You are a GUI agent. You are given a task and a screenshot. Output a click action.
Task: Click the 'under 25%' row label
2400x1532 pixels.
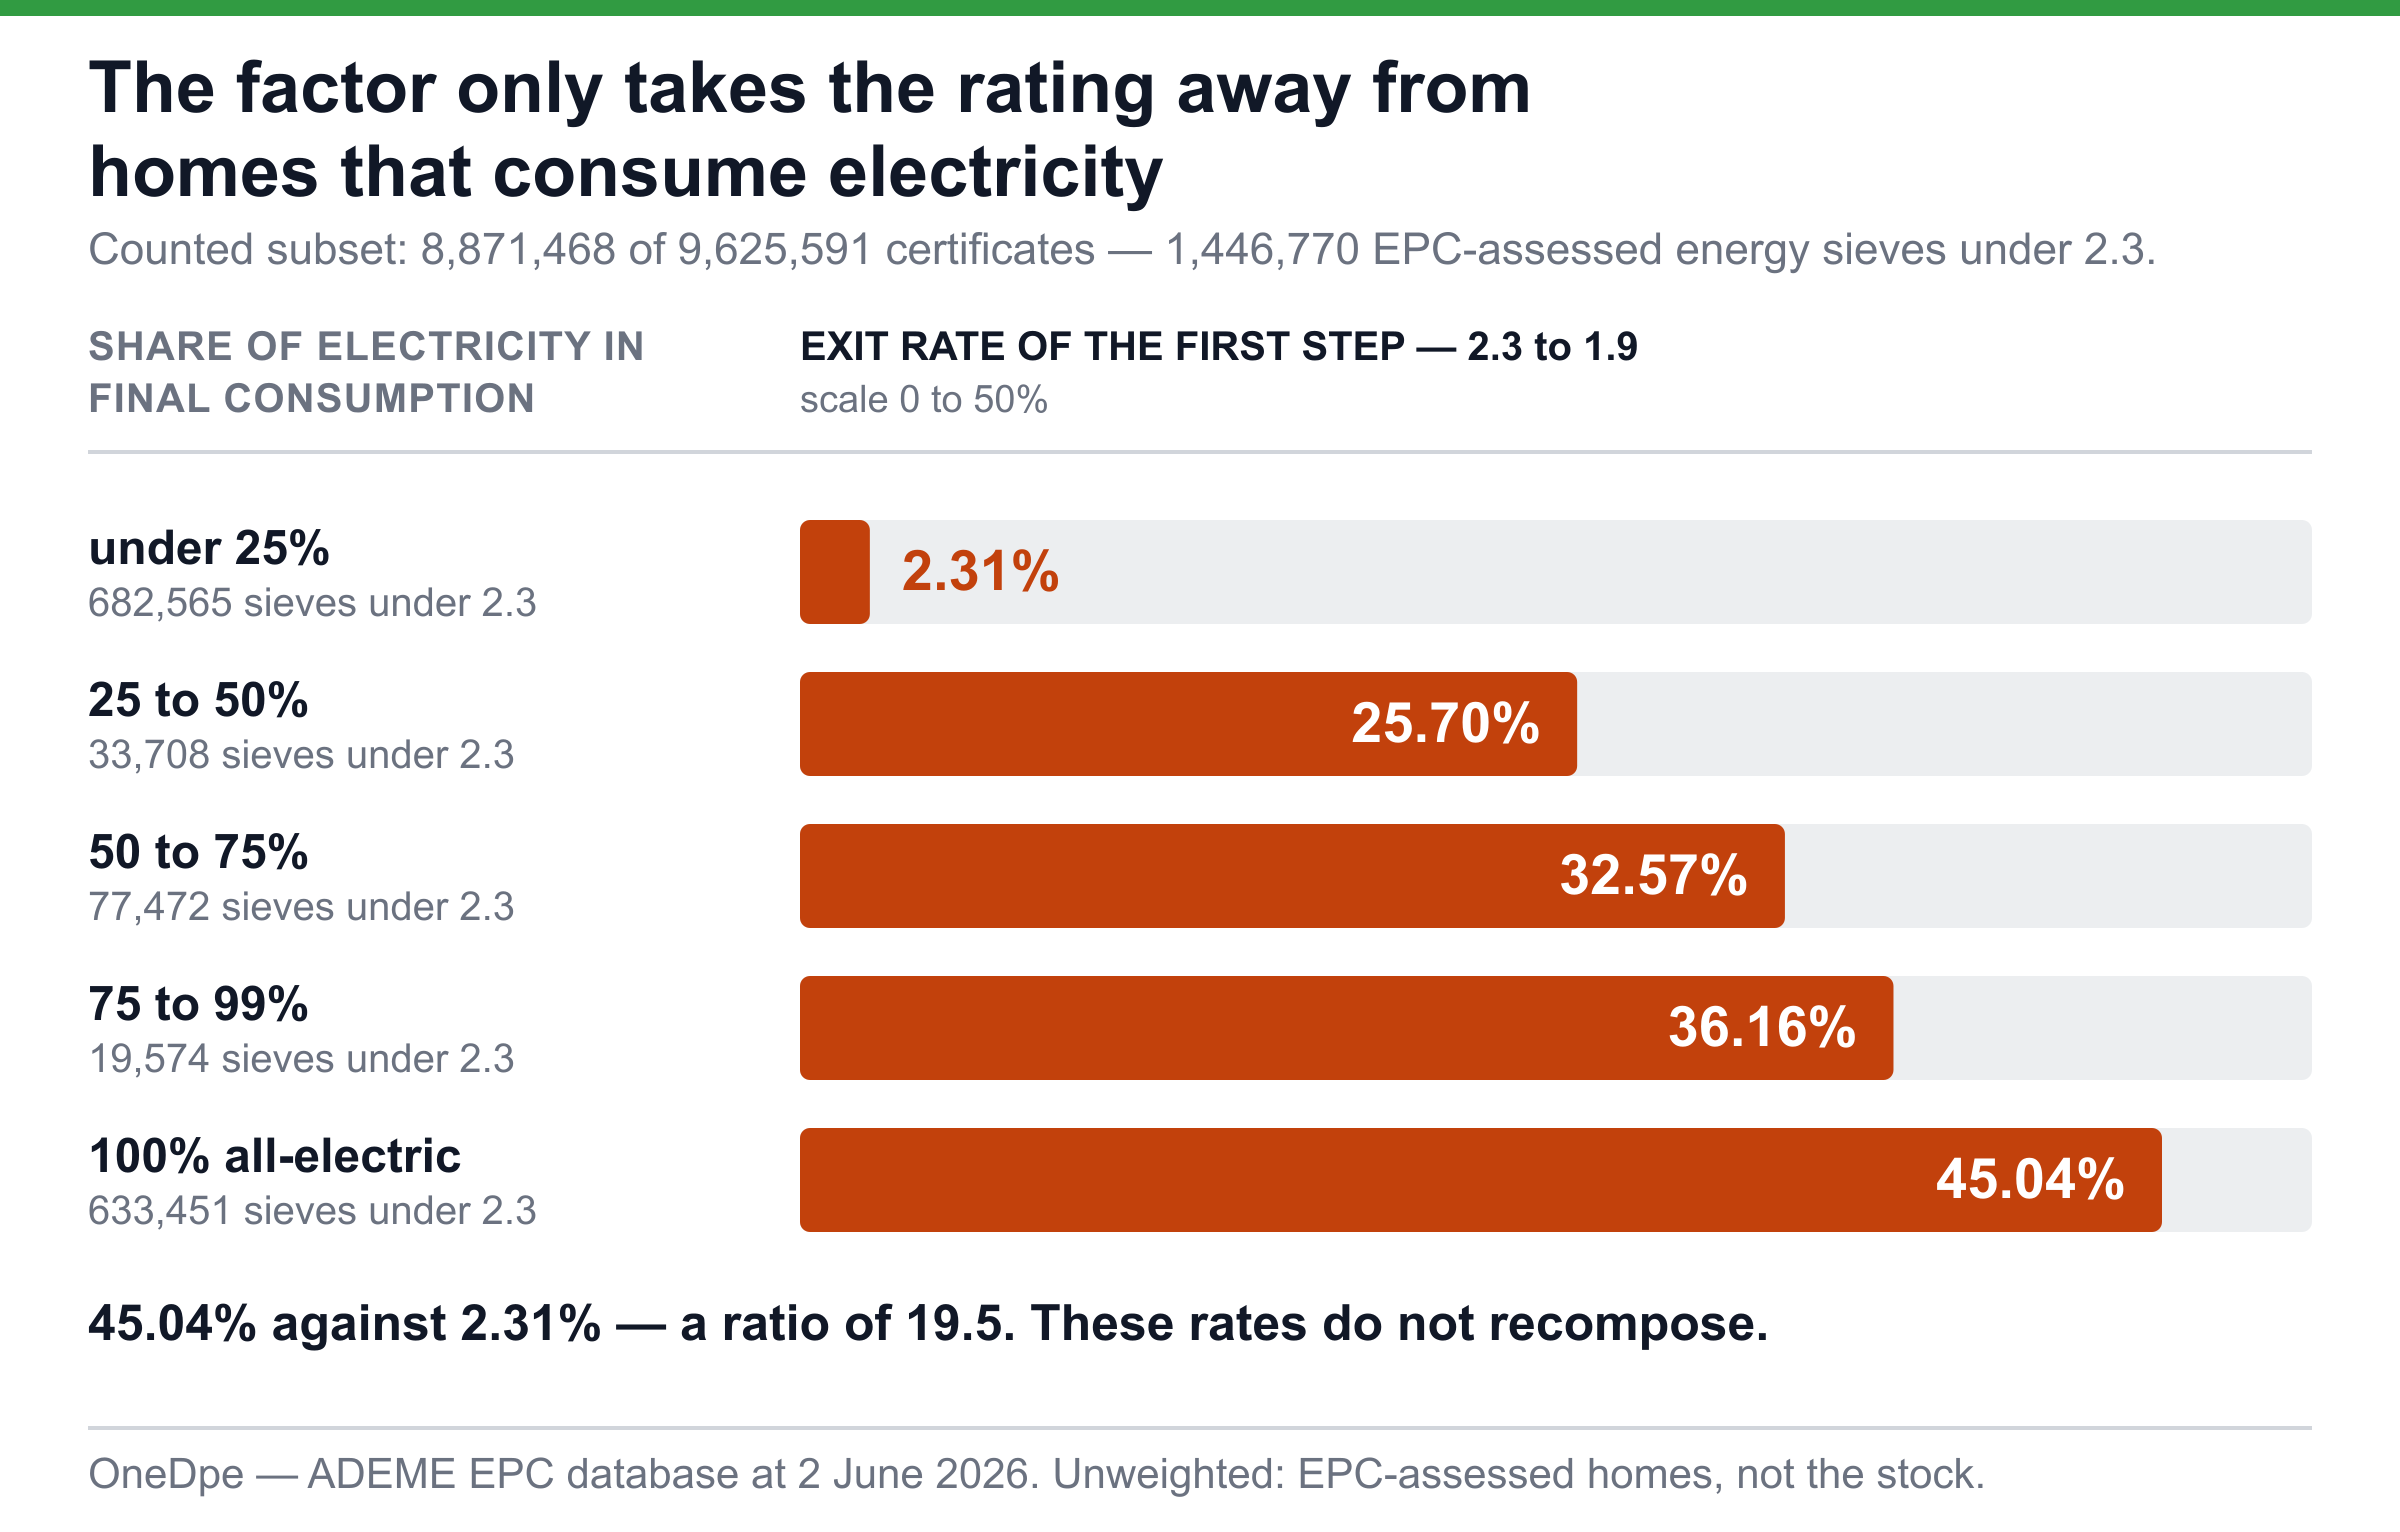point(209,548)
